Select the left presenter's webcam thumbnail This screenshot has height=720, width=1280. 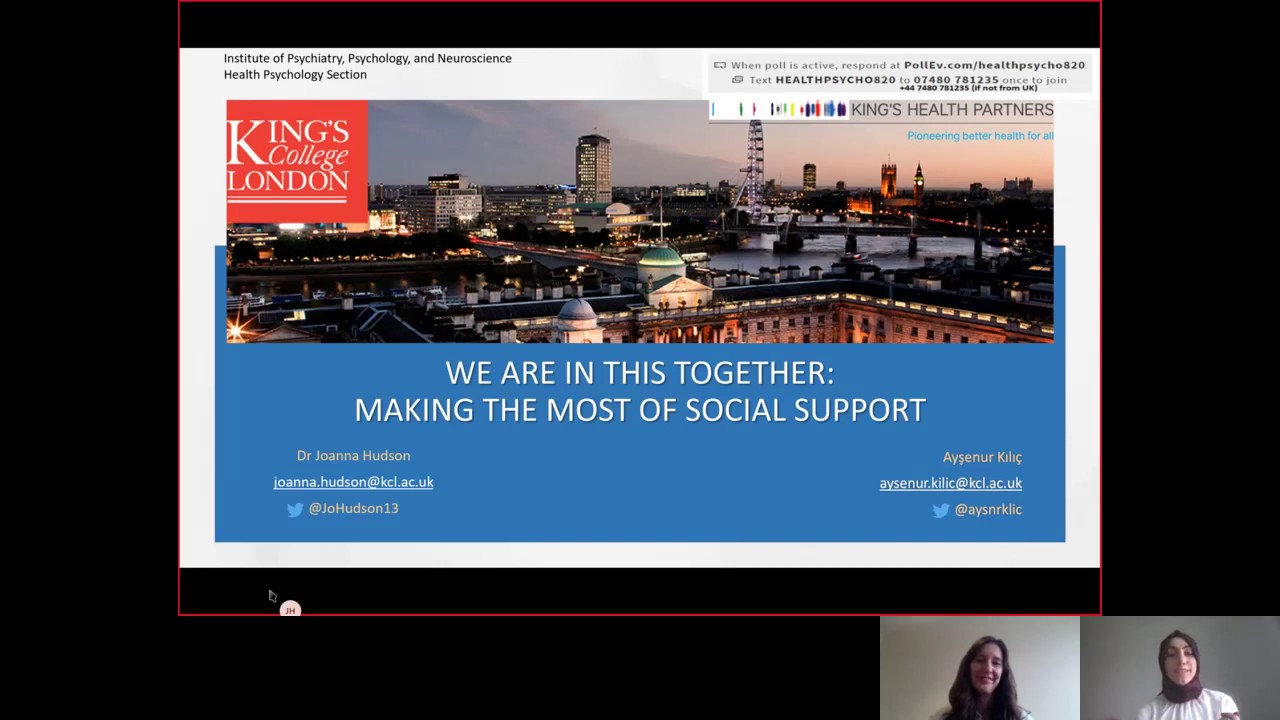tap(980, 668)
